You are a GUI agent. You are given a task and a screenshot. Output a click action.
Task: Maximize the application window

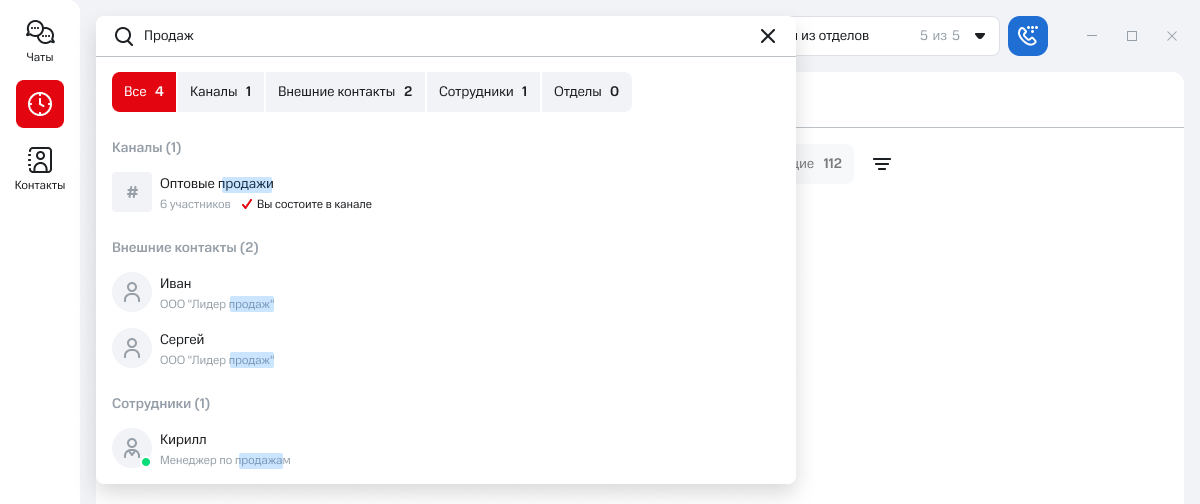(1132, 36)
